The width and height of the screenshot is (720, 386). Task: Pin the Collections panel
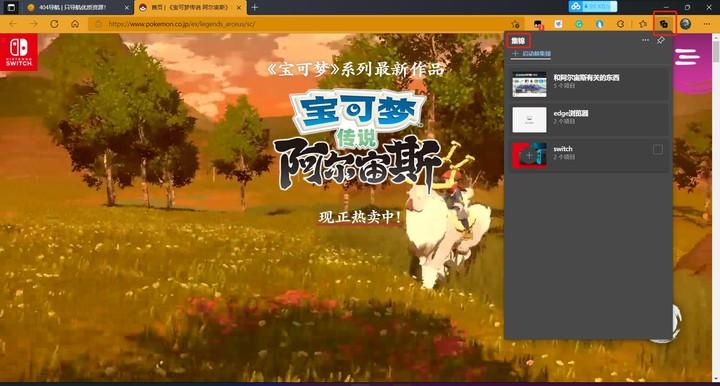pos(660,40)
